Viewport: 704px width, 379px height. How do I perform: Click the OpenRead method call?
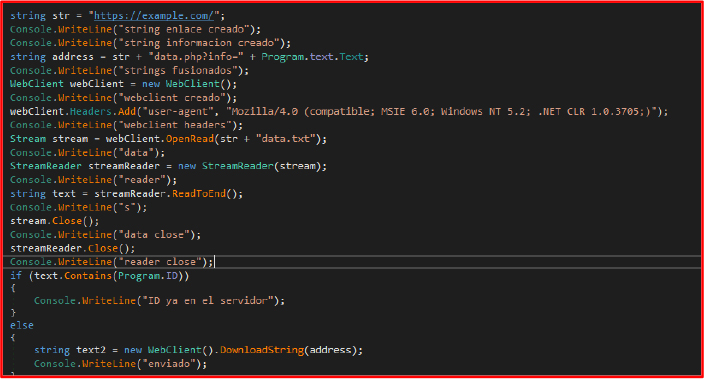pyautogui.click(x=190, y=139)
